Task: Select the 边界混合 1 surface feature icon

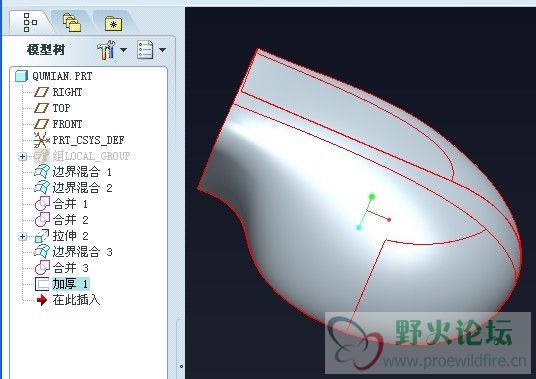Action: (42, 172)
